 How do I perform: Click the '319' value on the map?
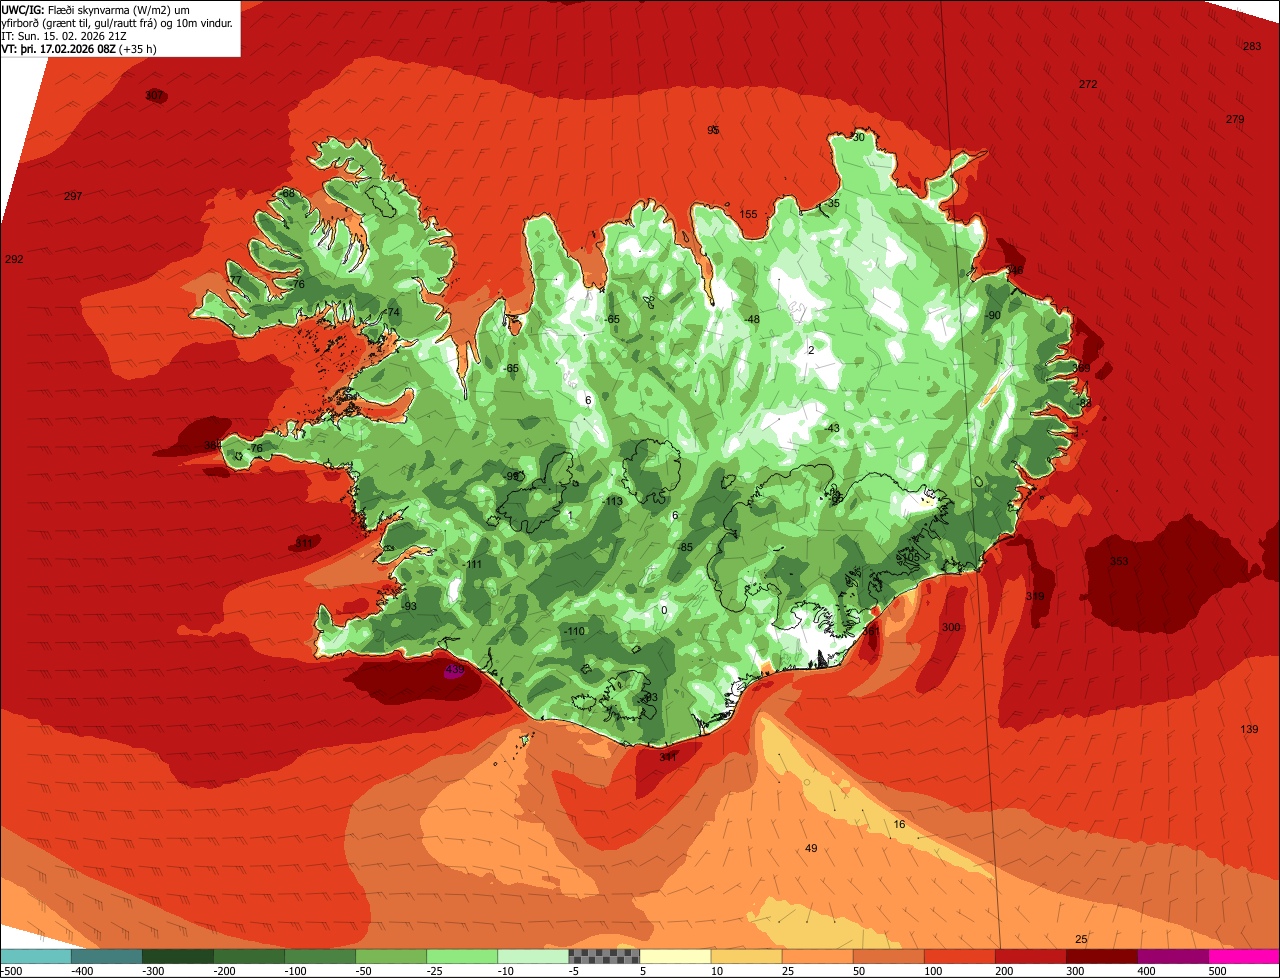pyautogui.click(x=1035, y=596)
